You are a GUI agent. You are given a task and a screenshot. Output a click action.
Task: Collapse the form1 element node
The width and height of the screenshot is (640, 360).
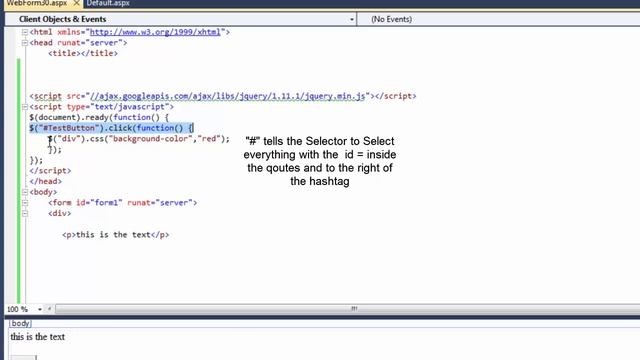(25, 202)
